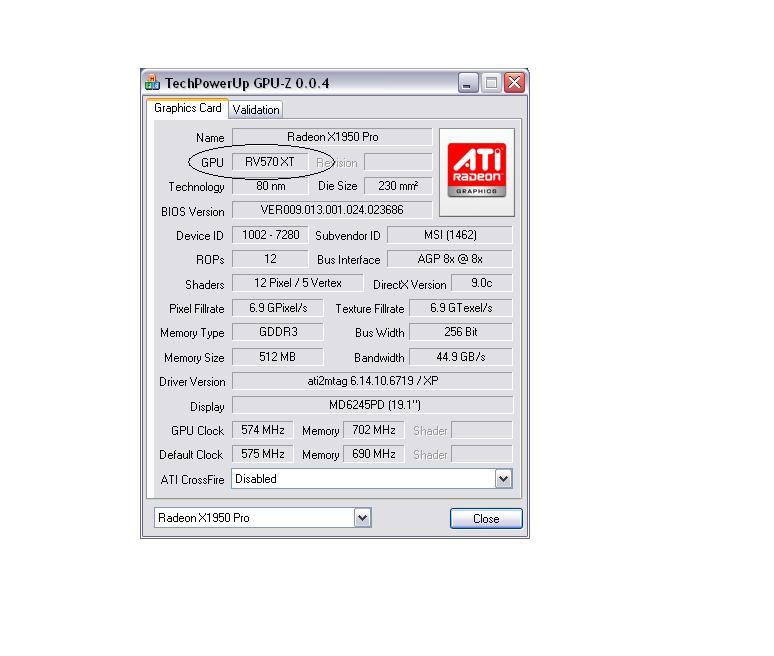Click the Die Size value 230 mm²
The width and height of the screenshot is (774, 656).
(398, 186)
